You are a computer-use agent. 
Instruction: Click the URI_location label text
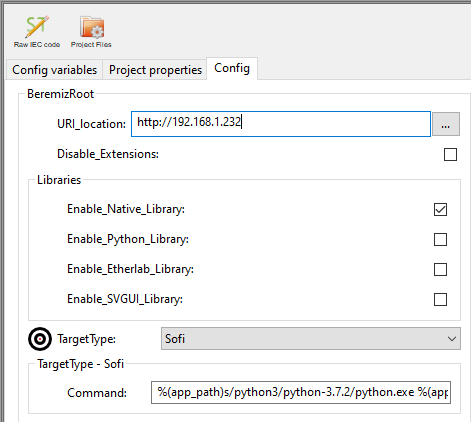coord(92,124)
